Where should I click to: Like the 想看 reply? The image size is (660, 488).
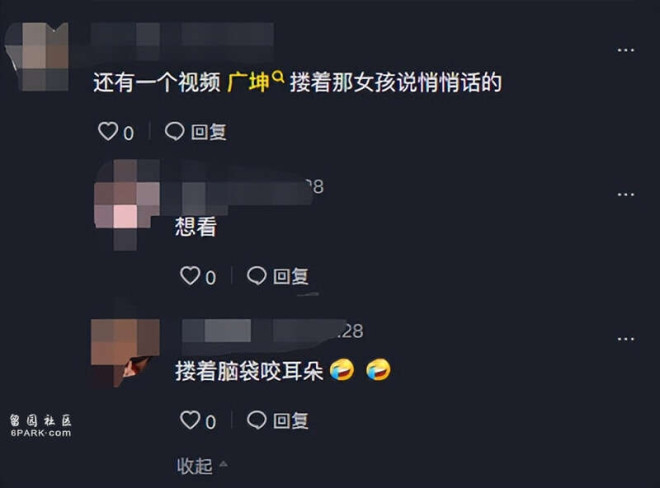190,276
